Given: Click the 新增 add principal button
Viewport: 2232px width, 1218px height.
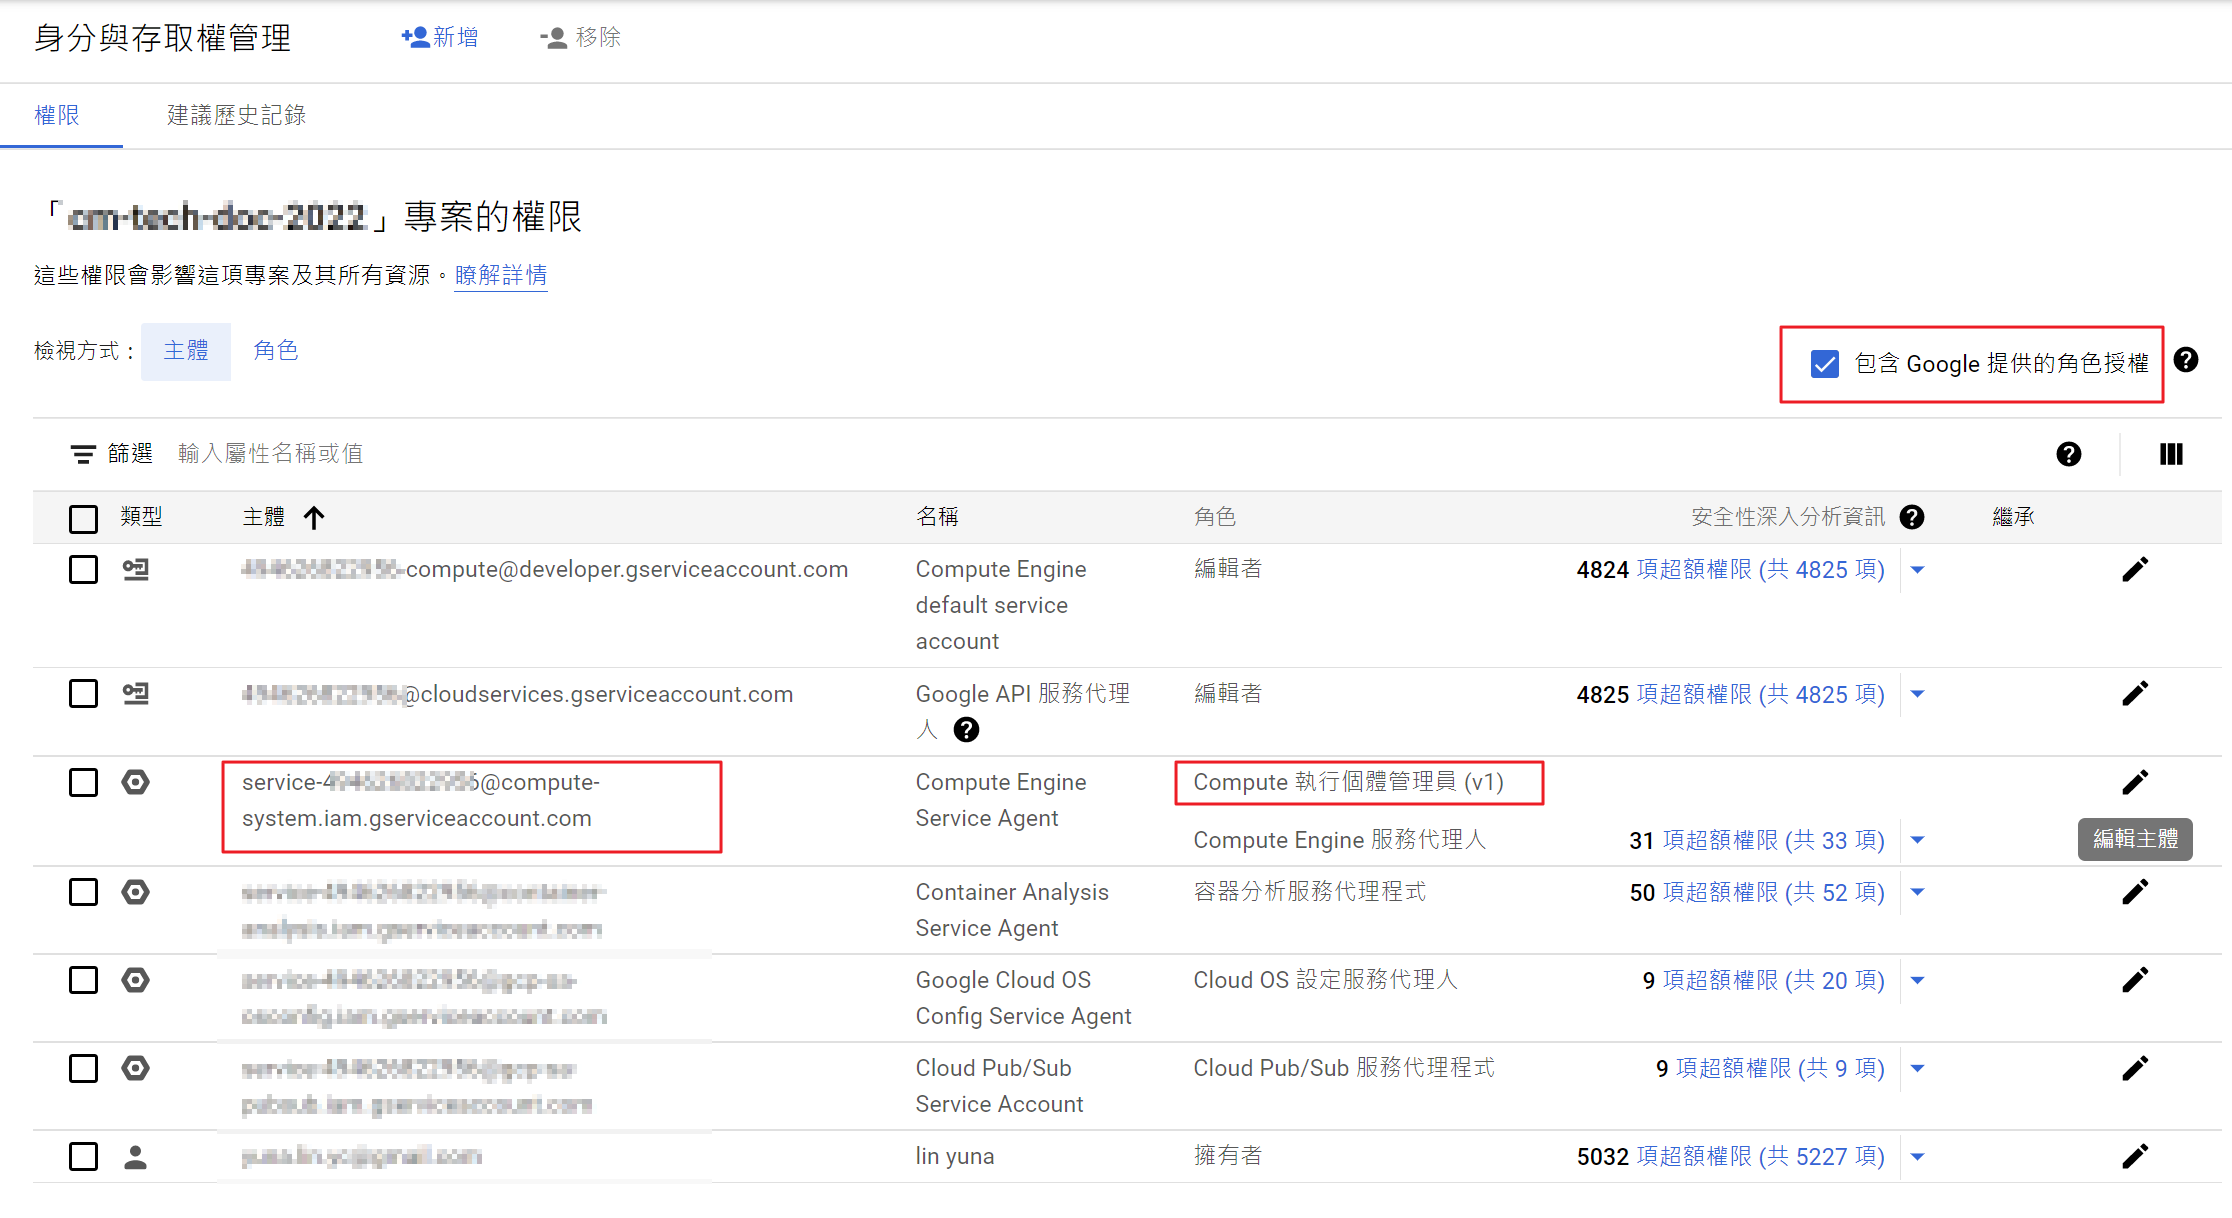Looking at the screenshot, I should coord(440,37).
